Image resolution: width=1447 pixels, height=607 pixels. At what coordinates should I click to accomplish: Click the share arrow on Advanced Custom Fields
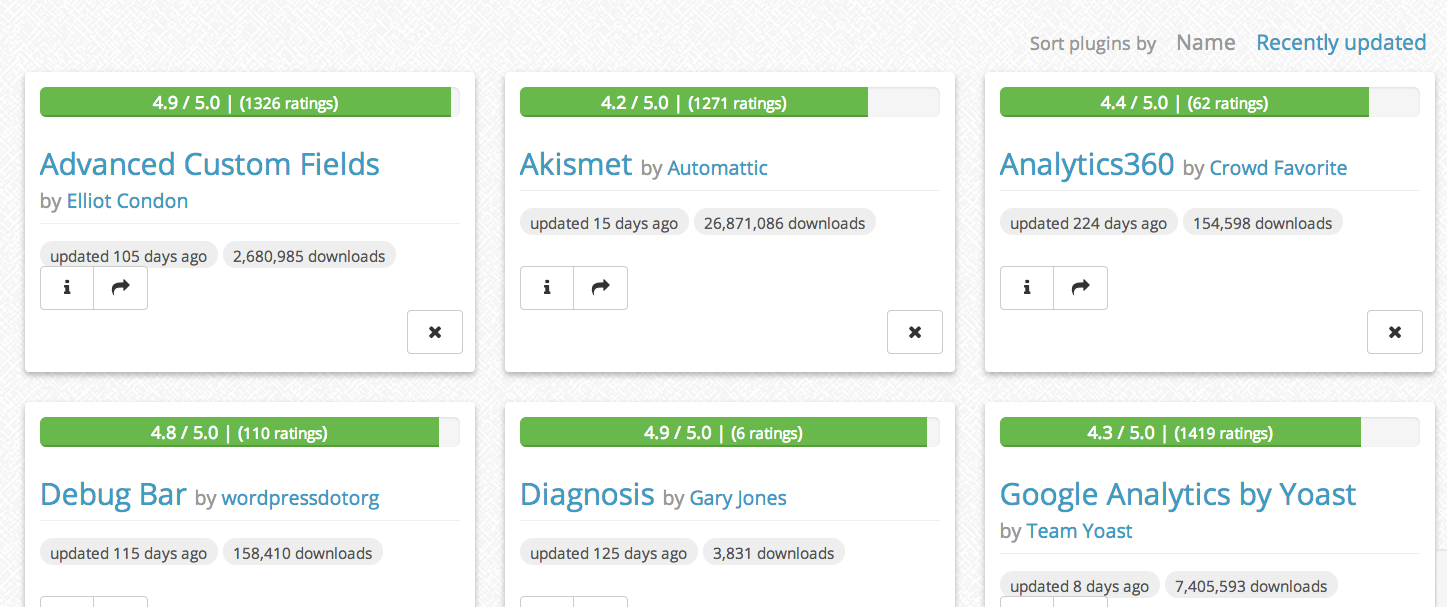[x=120, y=287]
